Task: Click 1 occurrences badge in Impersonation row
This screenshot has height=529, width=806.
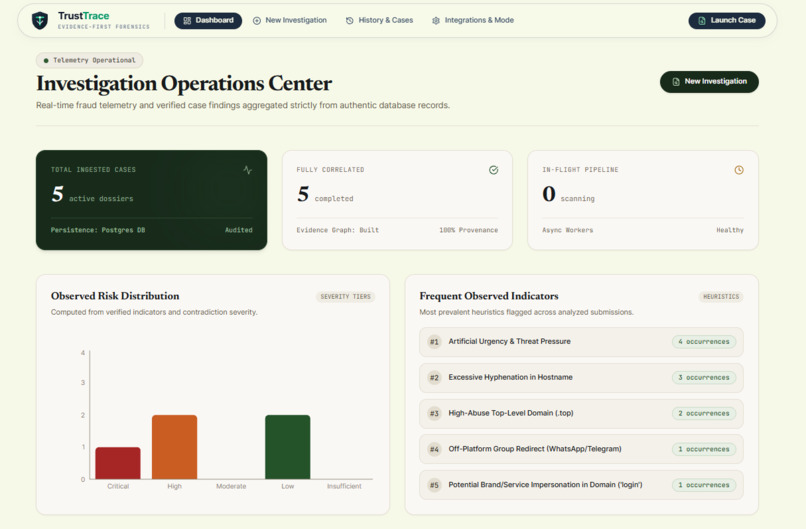Action: tap(704, 485)
